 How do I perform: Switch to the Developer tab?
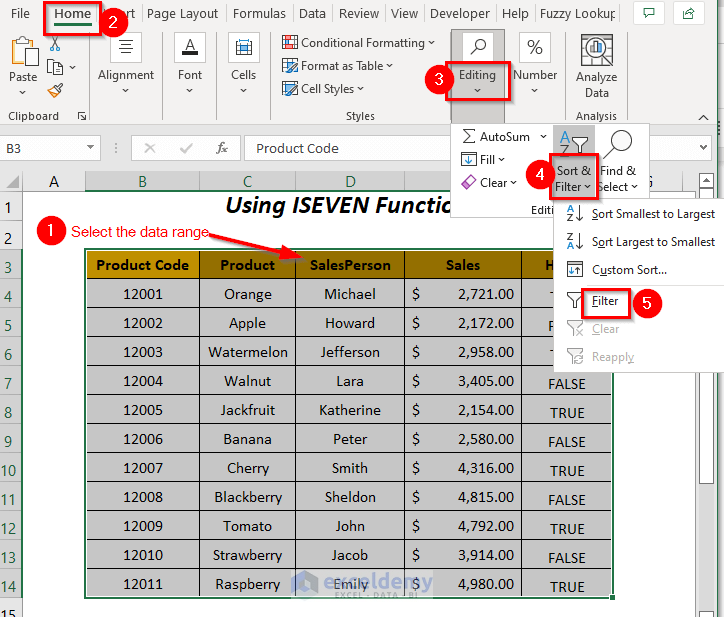pos(459,14)
